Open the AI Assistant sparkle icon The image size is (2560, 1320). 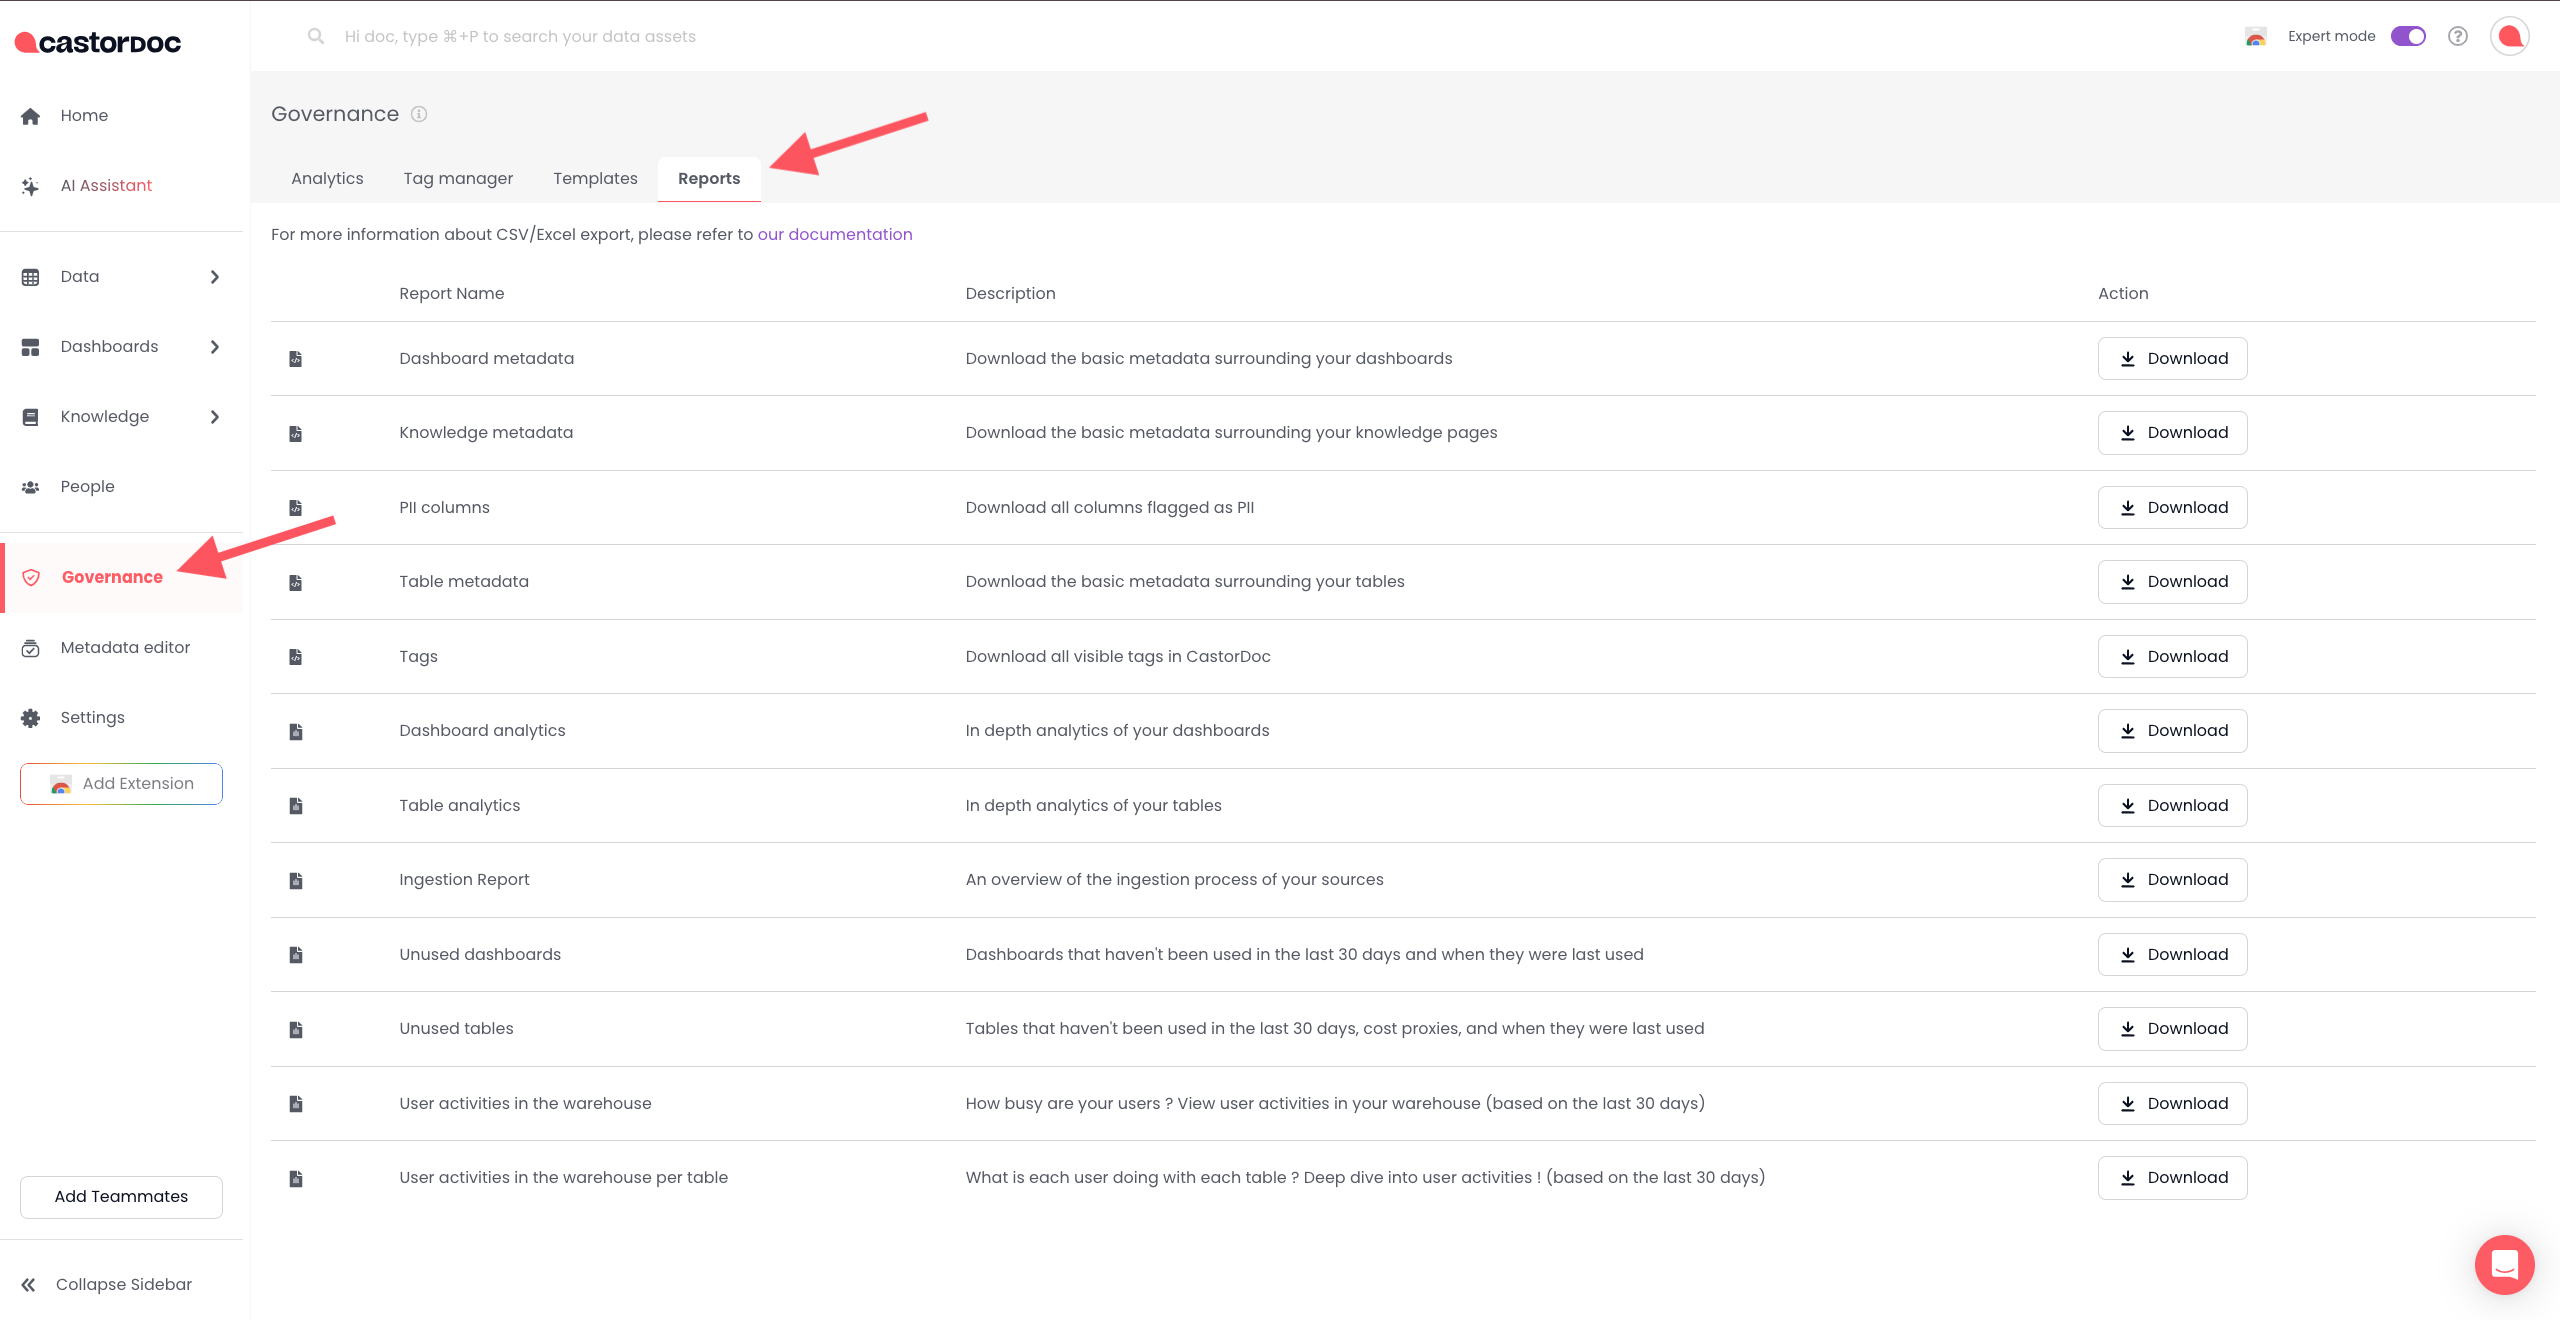pyautogui.click(x=31, y=186)
